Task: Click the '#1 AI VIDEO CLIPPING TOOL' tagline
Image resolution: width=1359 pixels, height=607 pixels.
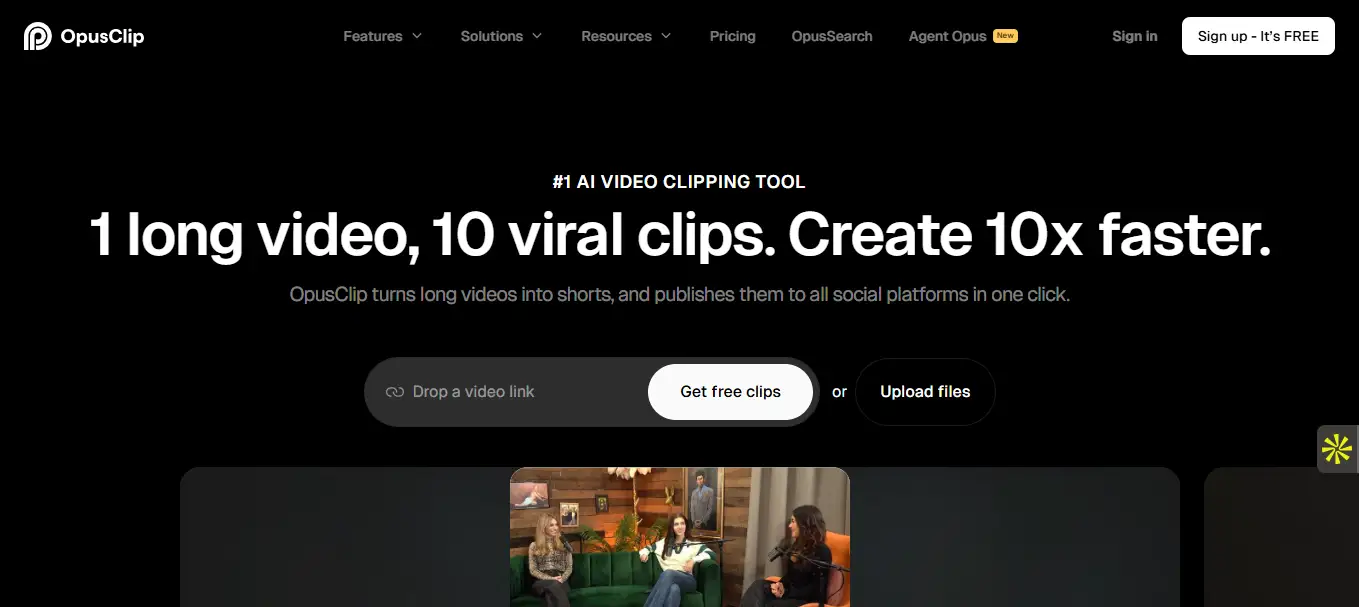Action: point(679,182)
